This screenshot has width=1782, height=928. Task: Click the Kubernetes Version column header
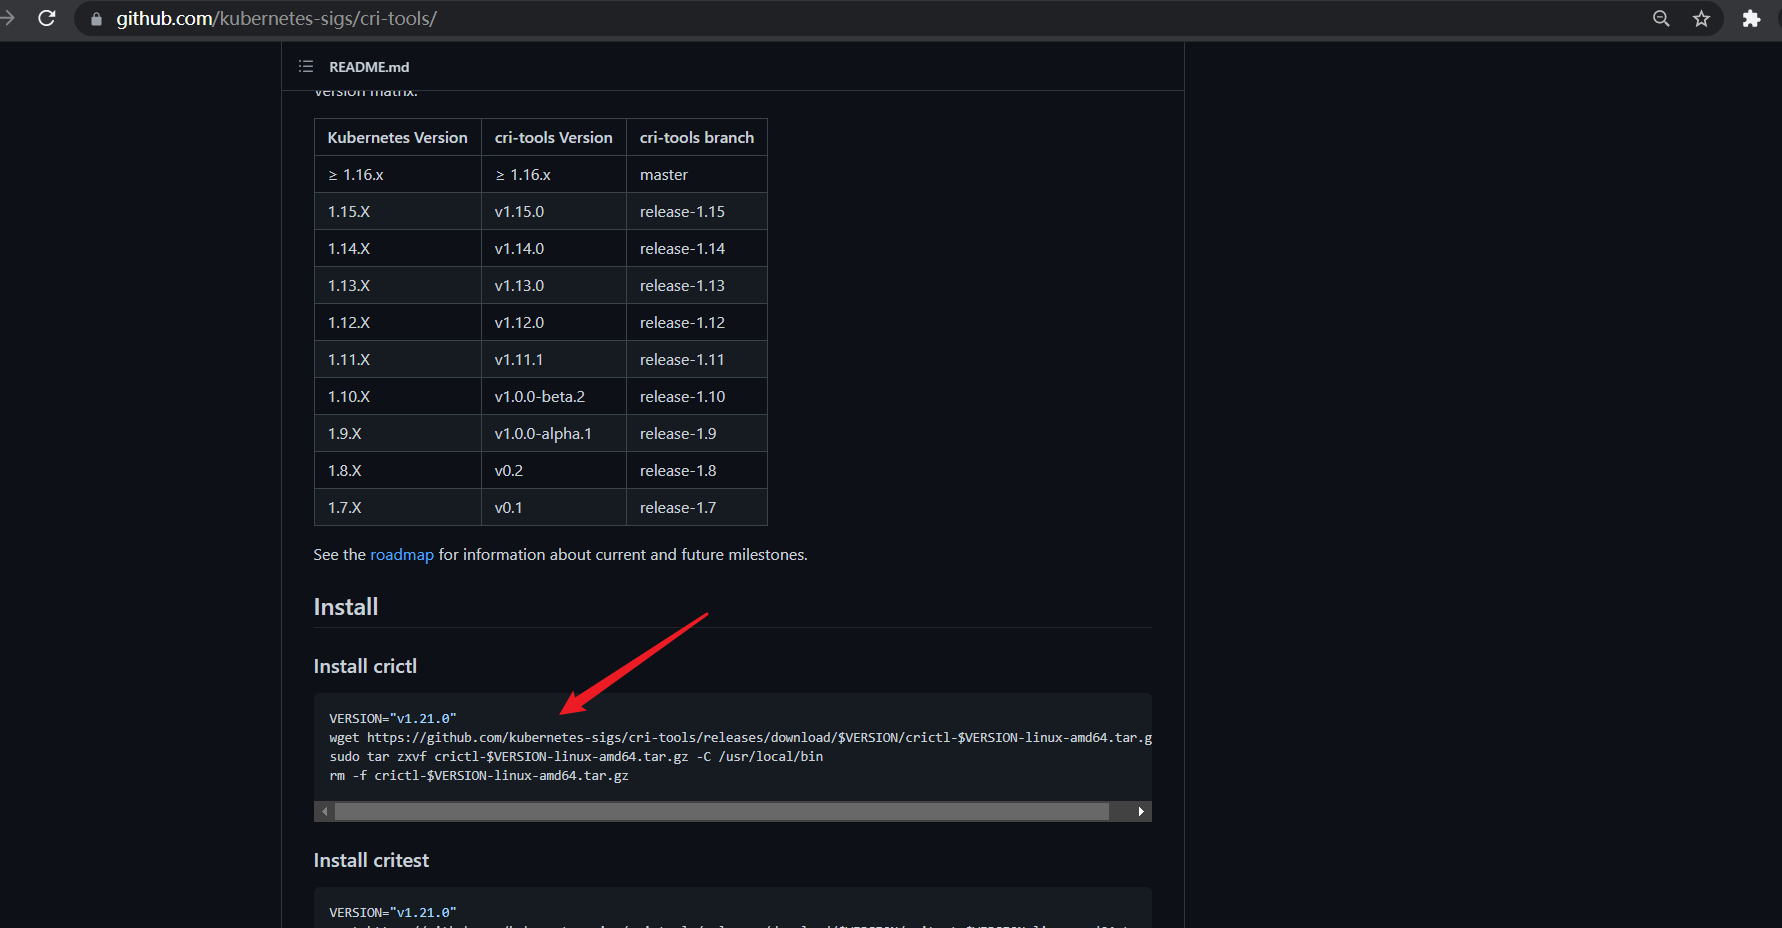[x=398, y=137]
